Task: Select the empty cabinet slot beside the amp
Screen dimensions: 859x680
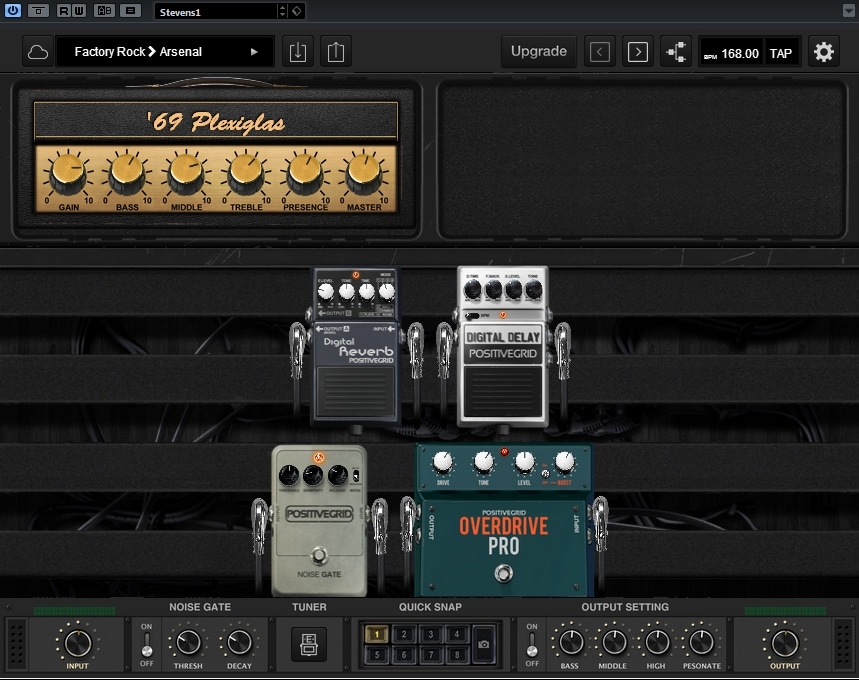Action: [x=643, y=160]
